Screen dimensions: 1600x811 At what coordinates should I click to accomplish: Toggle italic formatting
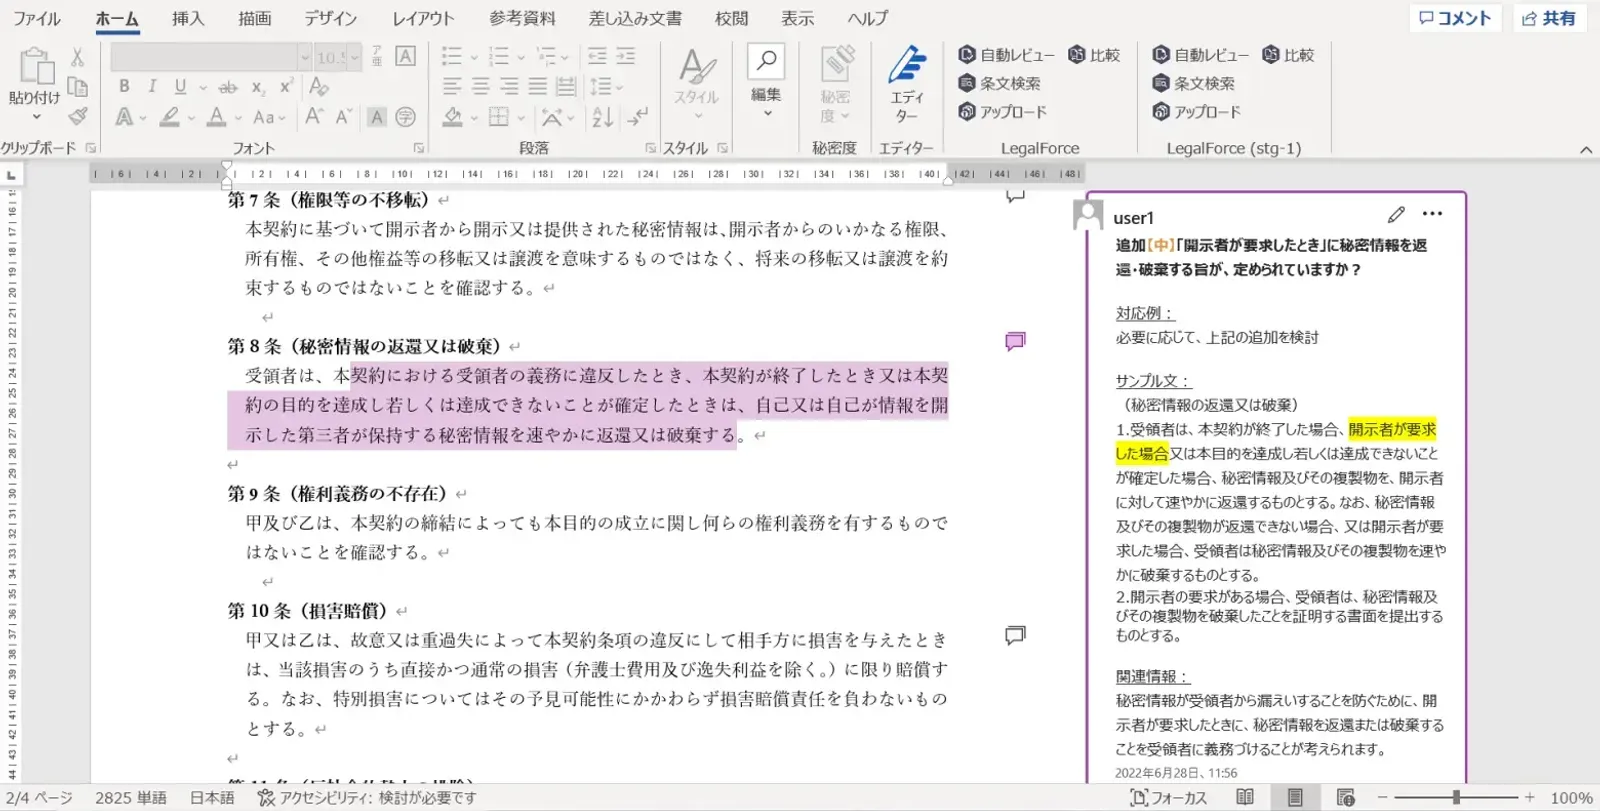point(152,87)
